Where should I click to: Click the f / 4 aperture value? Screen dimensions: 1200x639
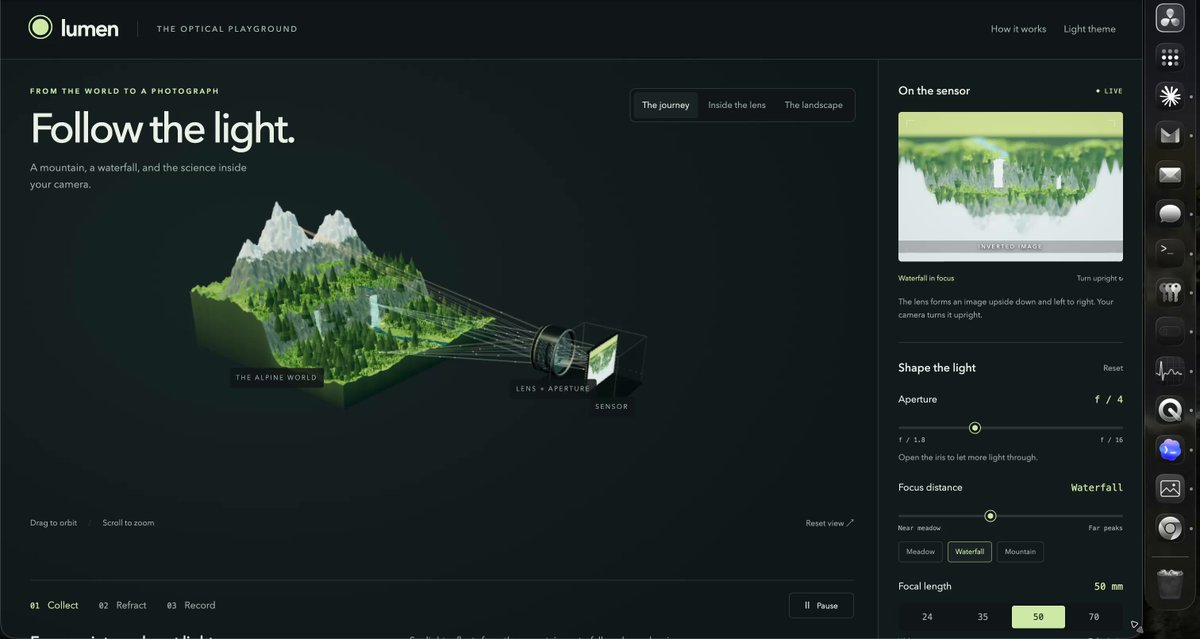pos(1107,400)
